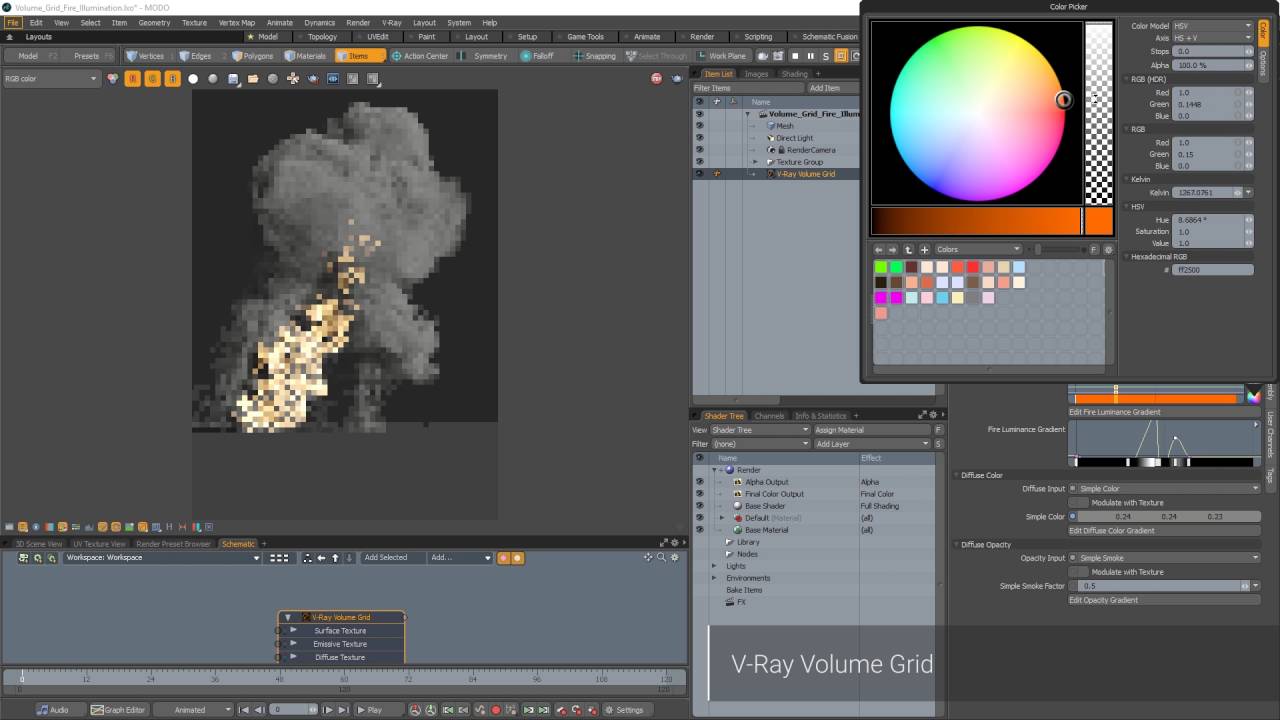This screenshot has width=1280, height=720.
Task: Collapse the V-Ray Volume Grid node
Action: pyautogui.click(x=288, y=617)
